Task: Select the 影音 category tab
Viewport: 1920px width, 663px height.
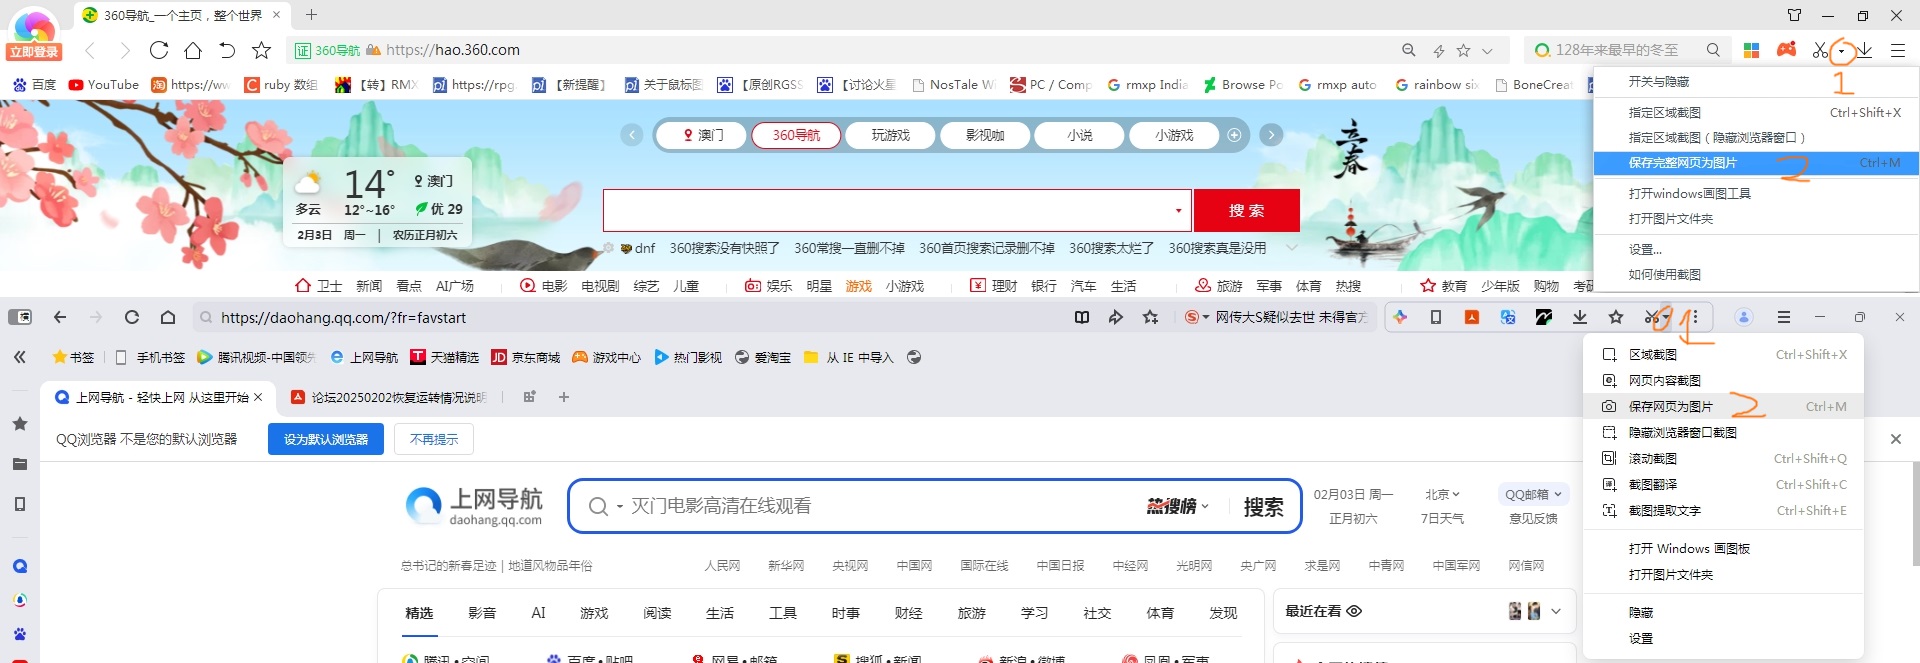Action: tap(482, 613)
